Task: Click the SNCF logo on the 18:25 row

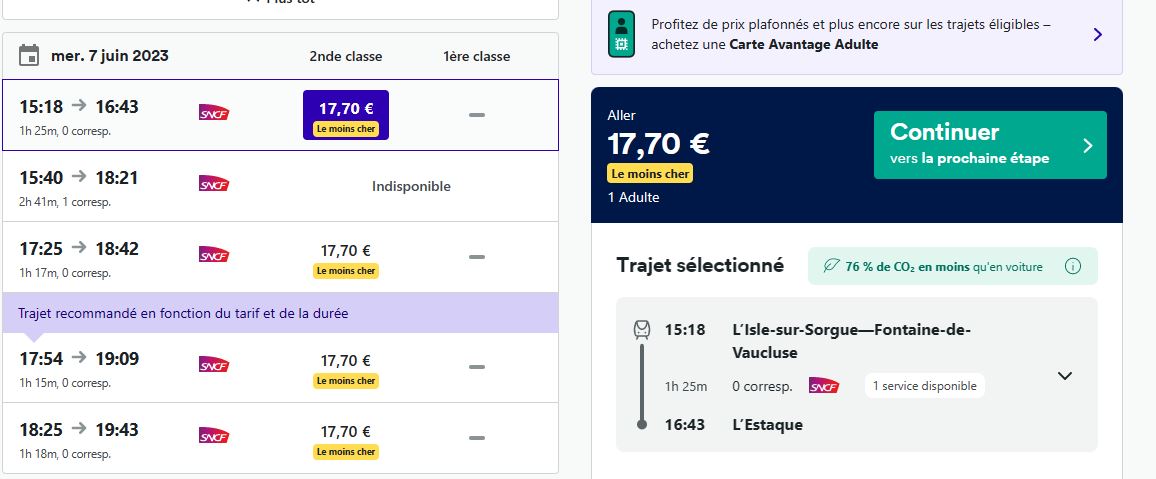Action: pyautogui.click(x=214, y=436)
